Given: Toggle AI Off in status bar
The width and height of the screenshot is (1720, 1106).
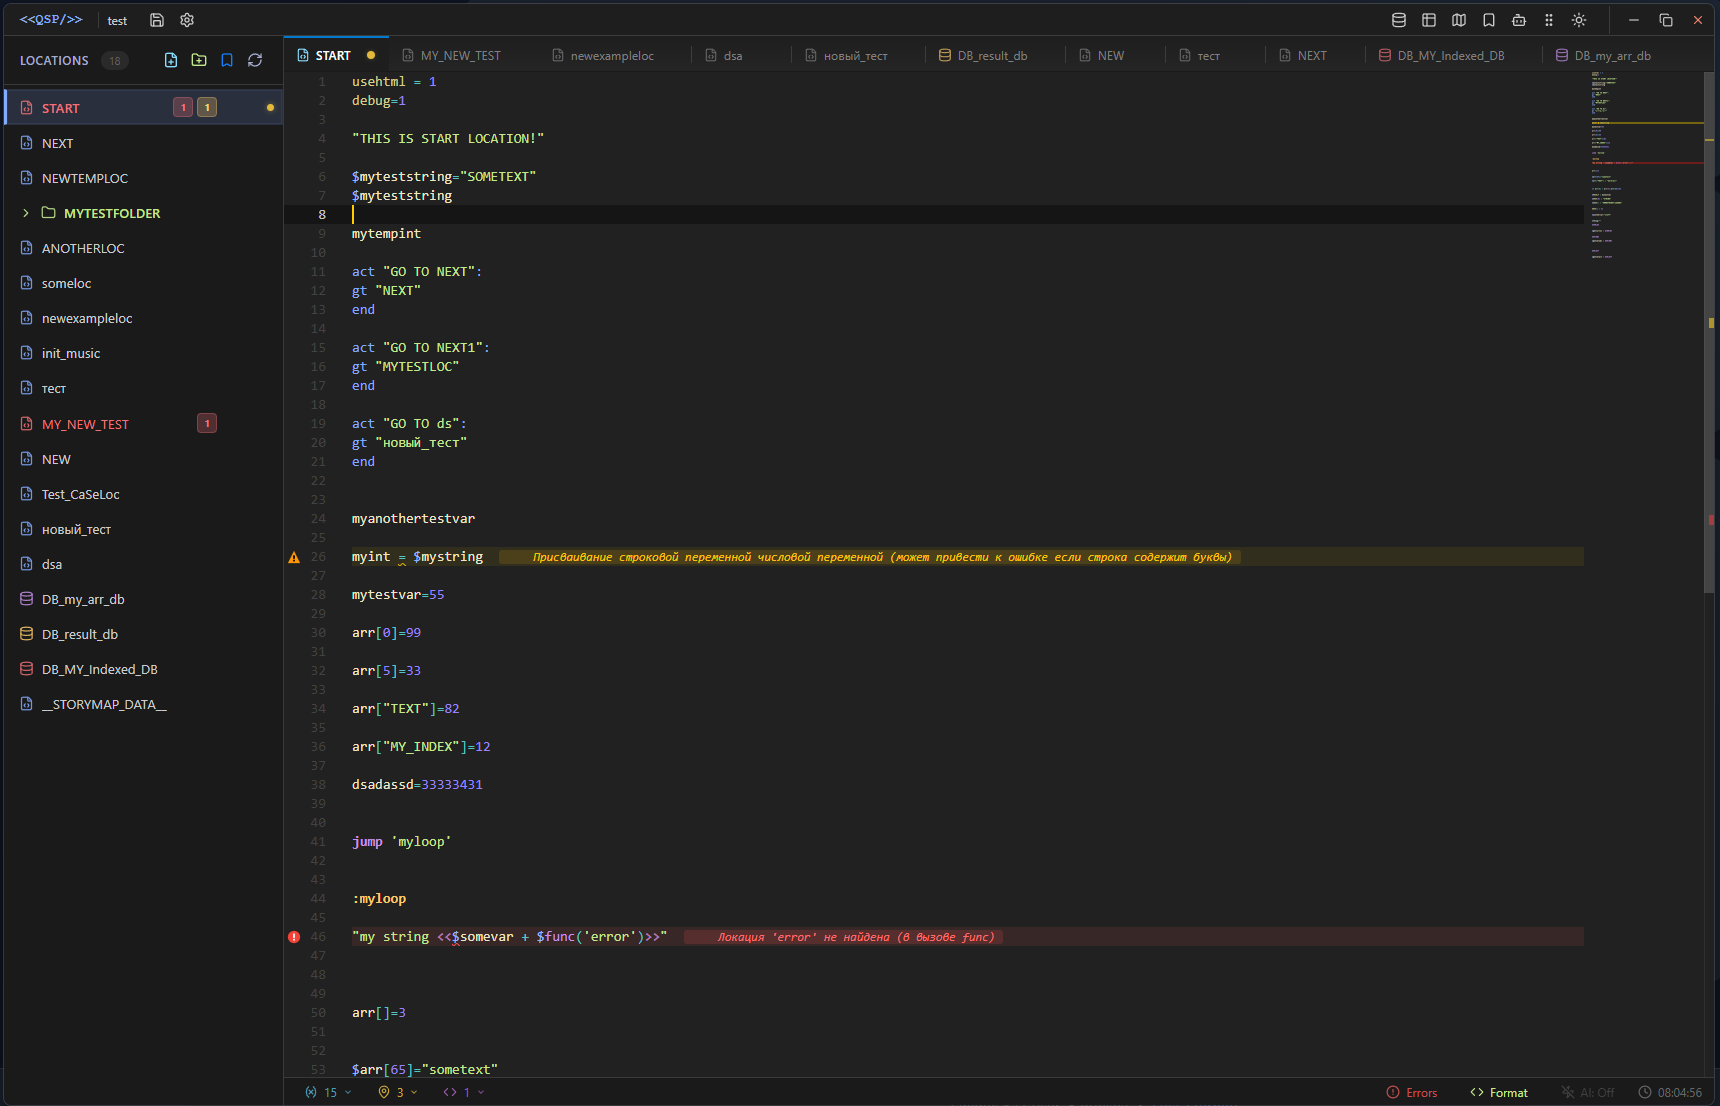Looking at the screenshot, I should point(1589,1092).
